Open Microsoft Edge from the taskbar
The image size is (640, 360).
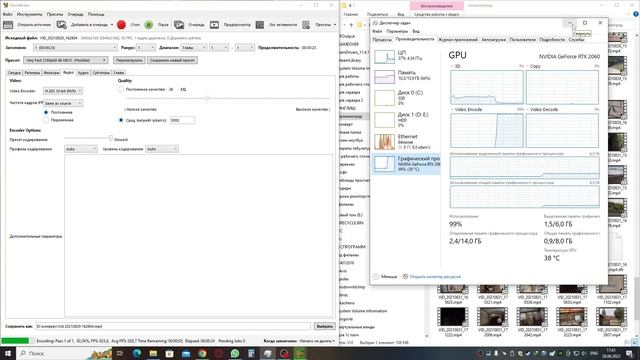point(137,353)
